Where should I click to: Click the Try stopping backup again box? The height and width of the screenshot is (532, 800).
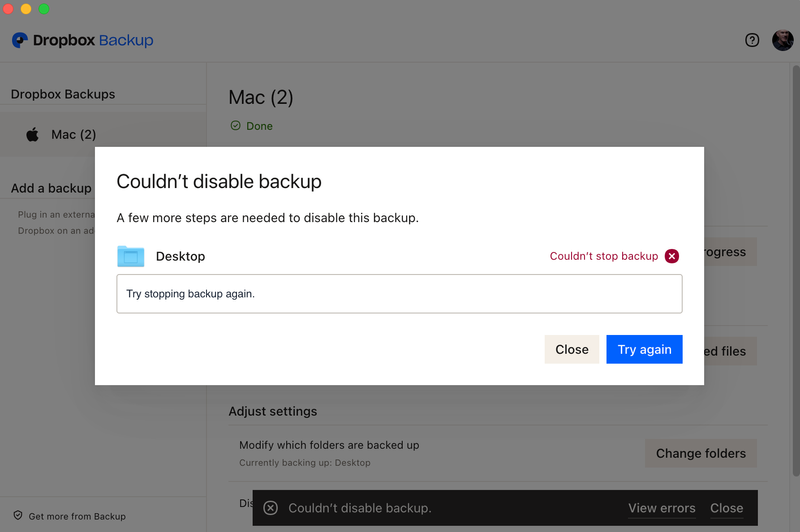tap(399, 294)
